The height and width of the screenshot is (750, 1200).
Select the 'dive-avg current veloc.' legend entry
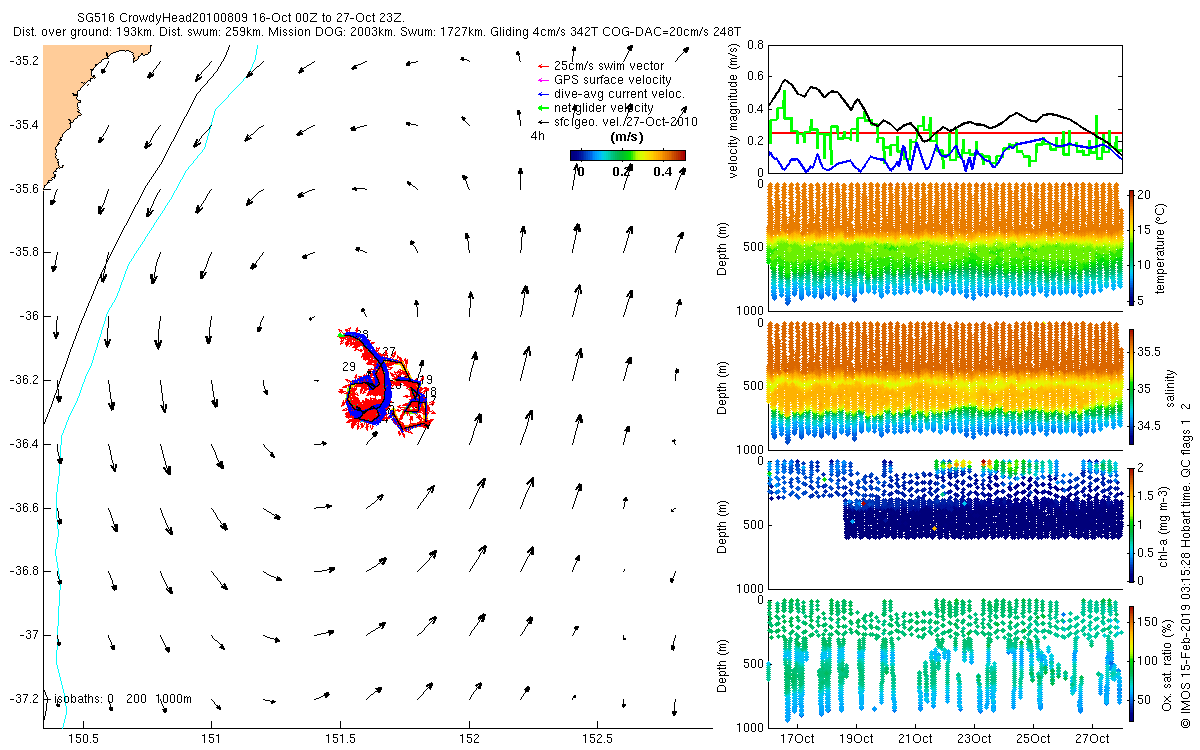[x=611, y=94]
